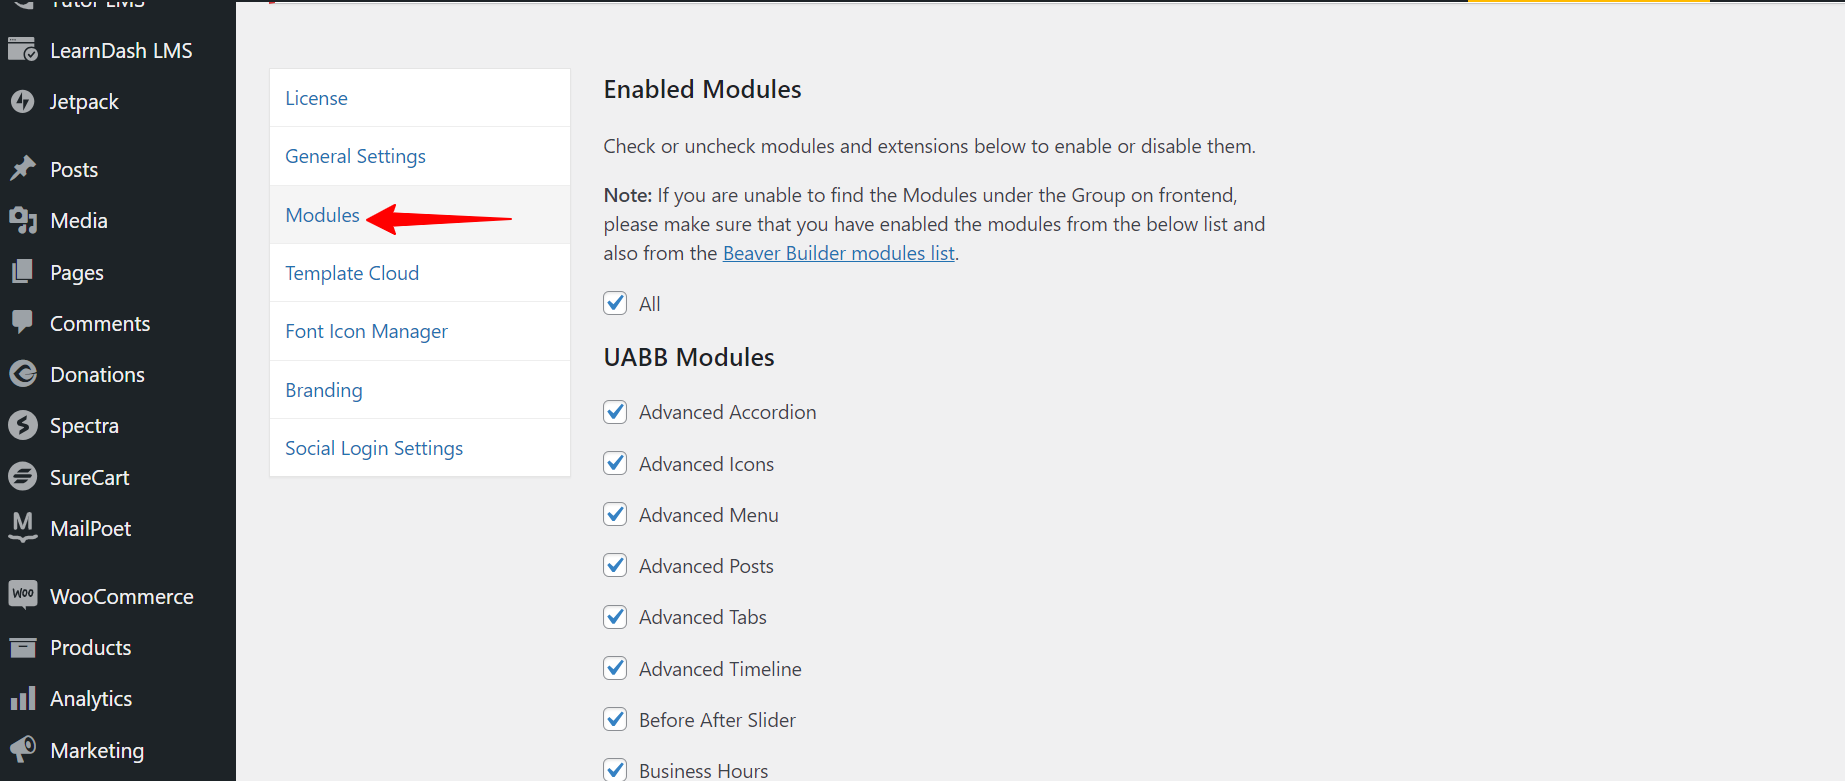Switch to the General Settings tab
Screen dimensions: 1845x781
point(355,156)
